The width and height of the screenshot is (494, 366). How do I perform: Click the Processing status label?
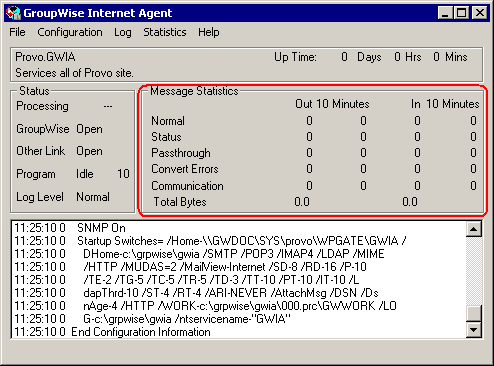click(42, 106)
